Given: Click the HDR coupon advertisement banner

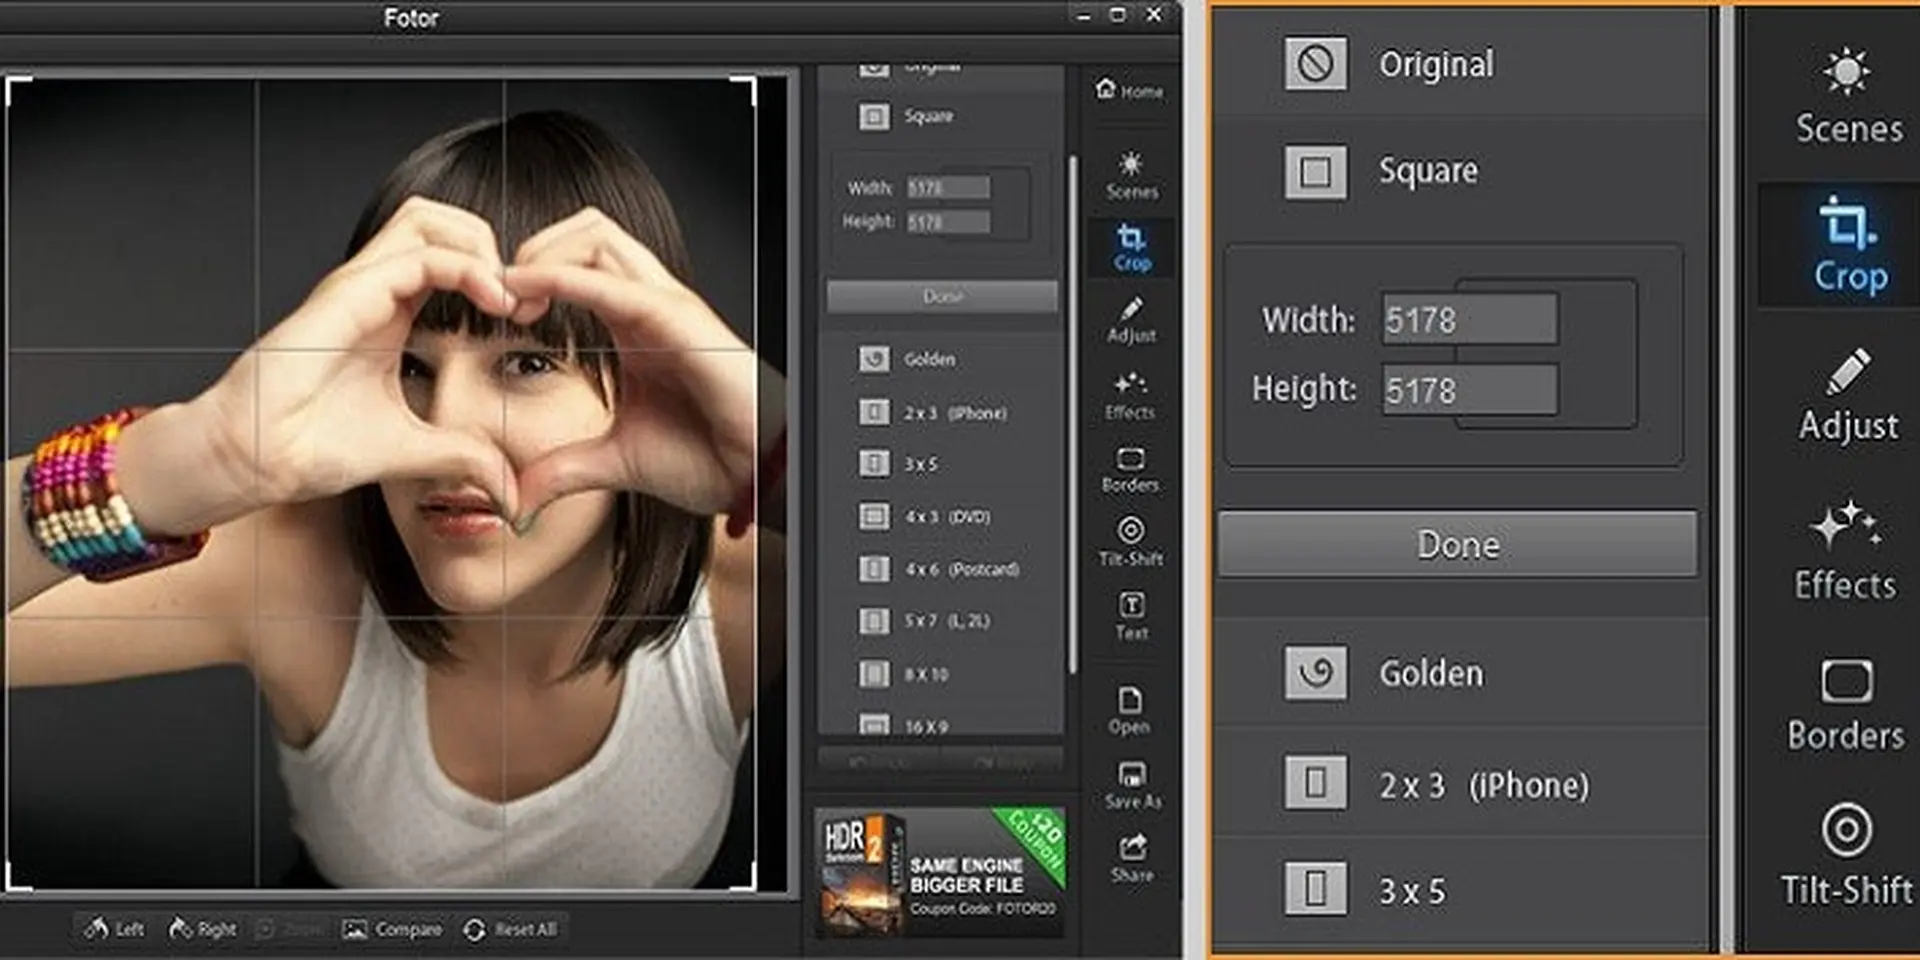Looking at the screenshot, I should 940,872.
